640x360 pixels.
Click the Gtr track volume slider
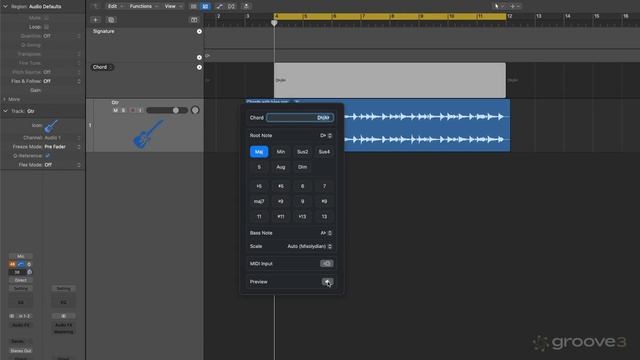pyautogui.click(x=167, y=110)
